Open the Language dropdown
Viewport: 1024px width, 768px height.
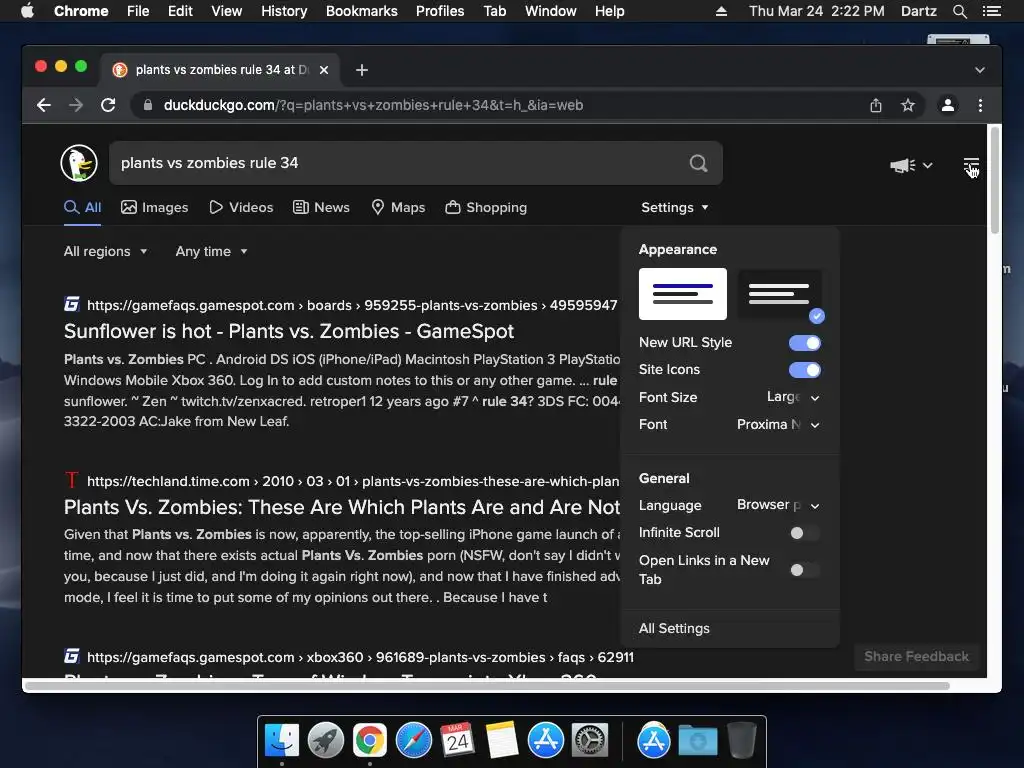click(x=778, y=505)
